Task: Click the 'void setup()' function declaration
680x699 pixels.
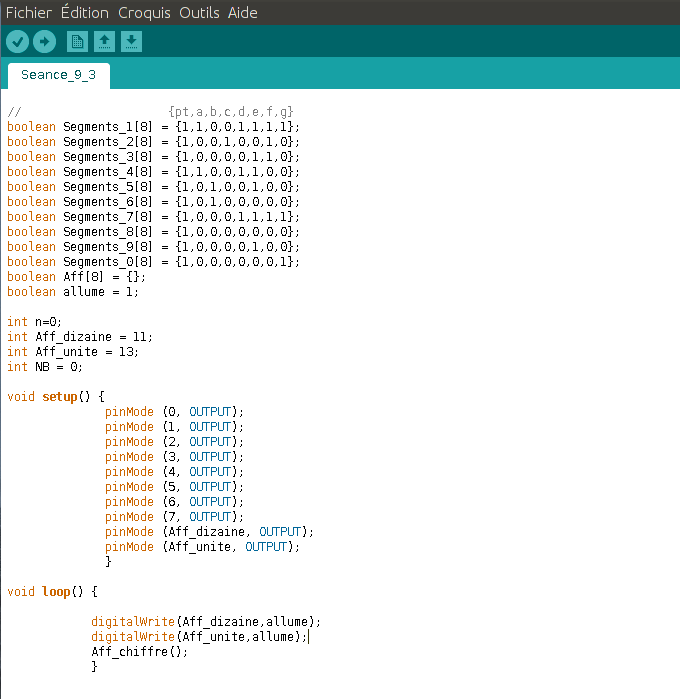Action: [55, 397]
